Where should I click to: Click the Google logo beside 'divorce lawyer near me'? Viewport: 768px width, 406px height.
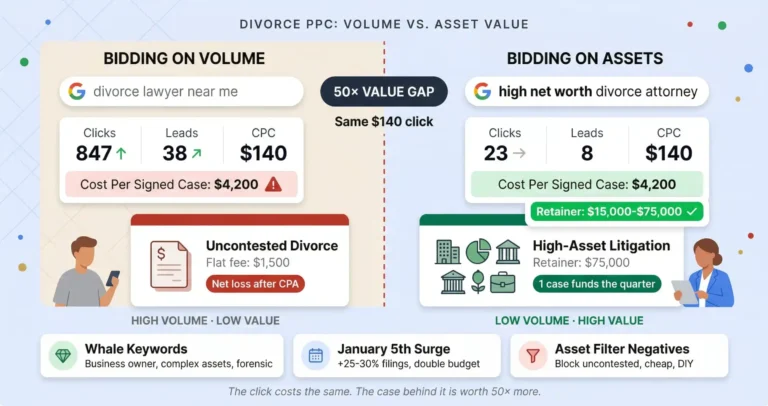click(x=77, y=92)
